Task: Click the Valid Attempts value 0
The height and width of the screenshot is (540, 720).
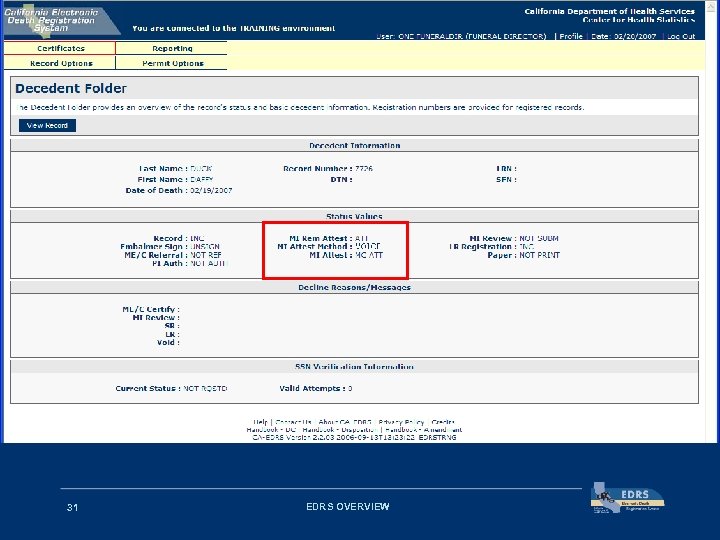Action: (x=350, y=388)
